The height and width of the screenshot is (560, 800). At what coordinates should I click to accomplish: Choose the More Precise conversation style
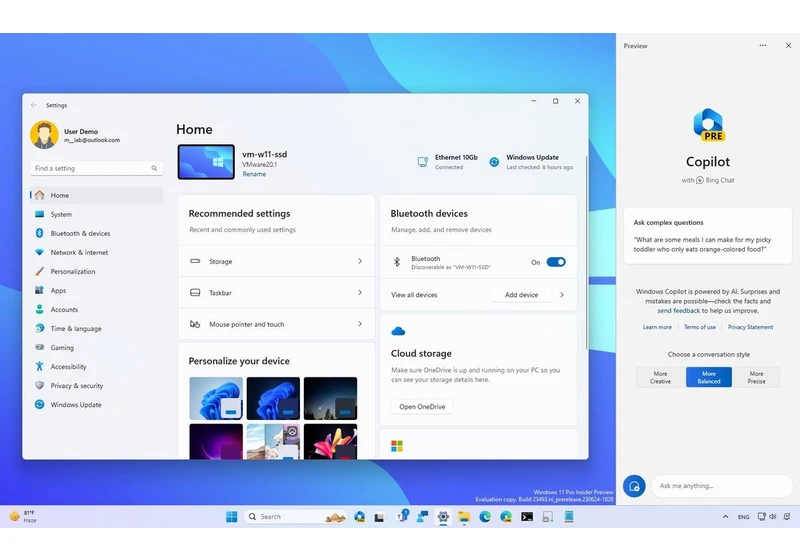point(756,377)
